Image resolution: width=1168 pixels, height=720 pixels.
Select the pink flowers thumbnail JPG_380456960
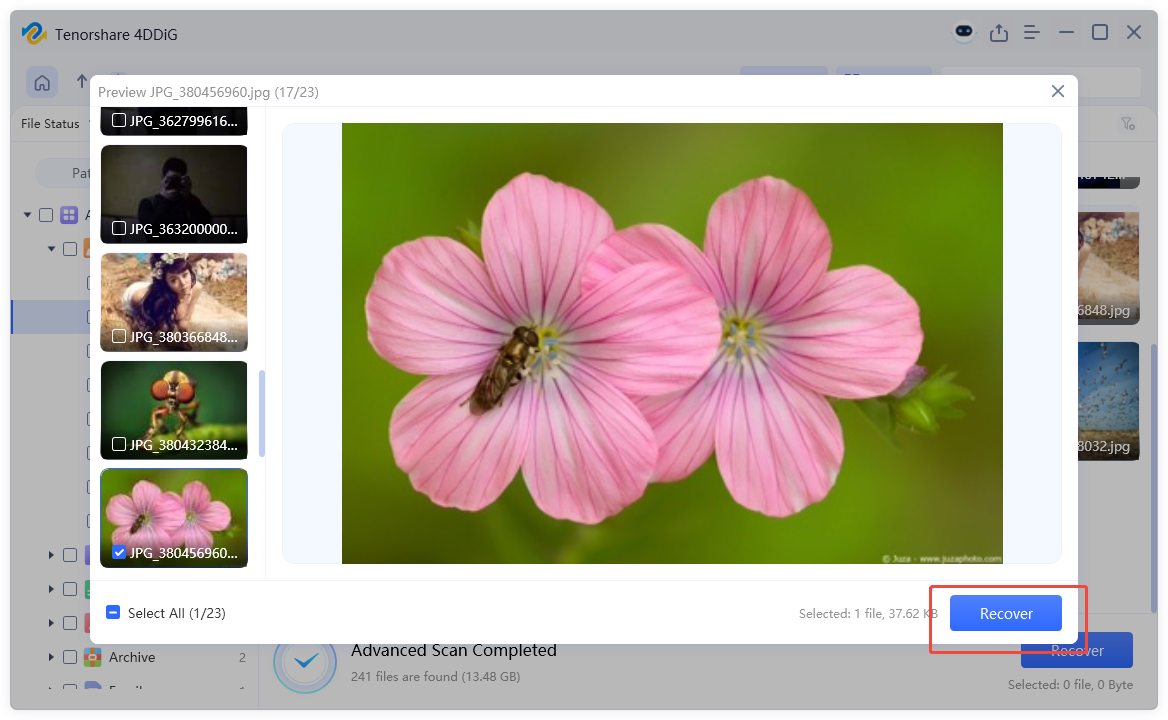(174, 517)
